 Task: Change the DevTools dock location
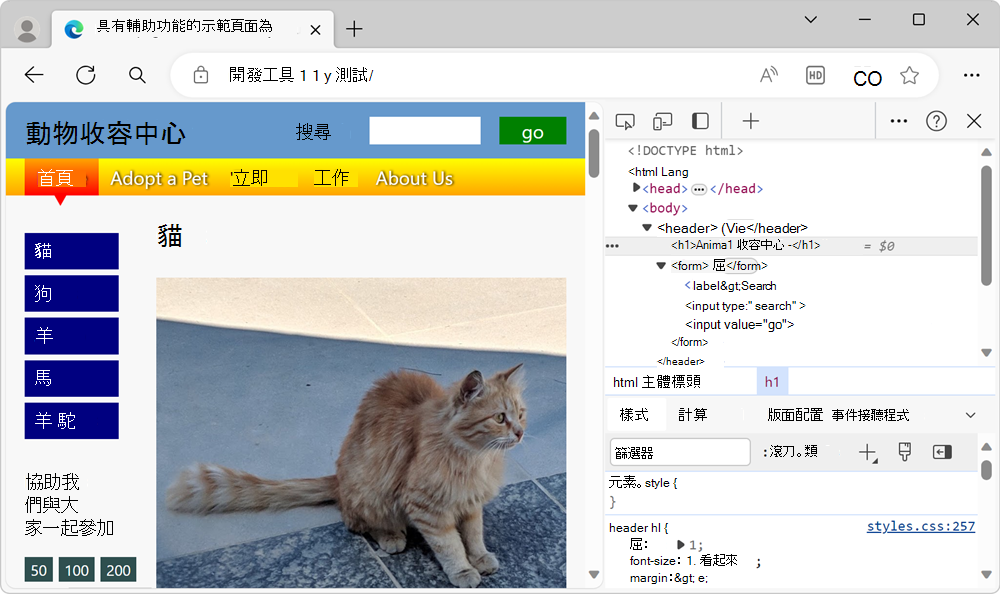(x=699, y=120)
